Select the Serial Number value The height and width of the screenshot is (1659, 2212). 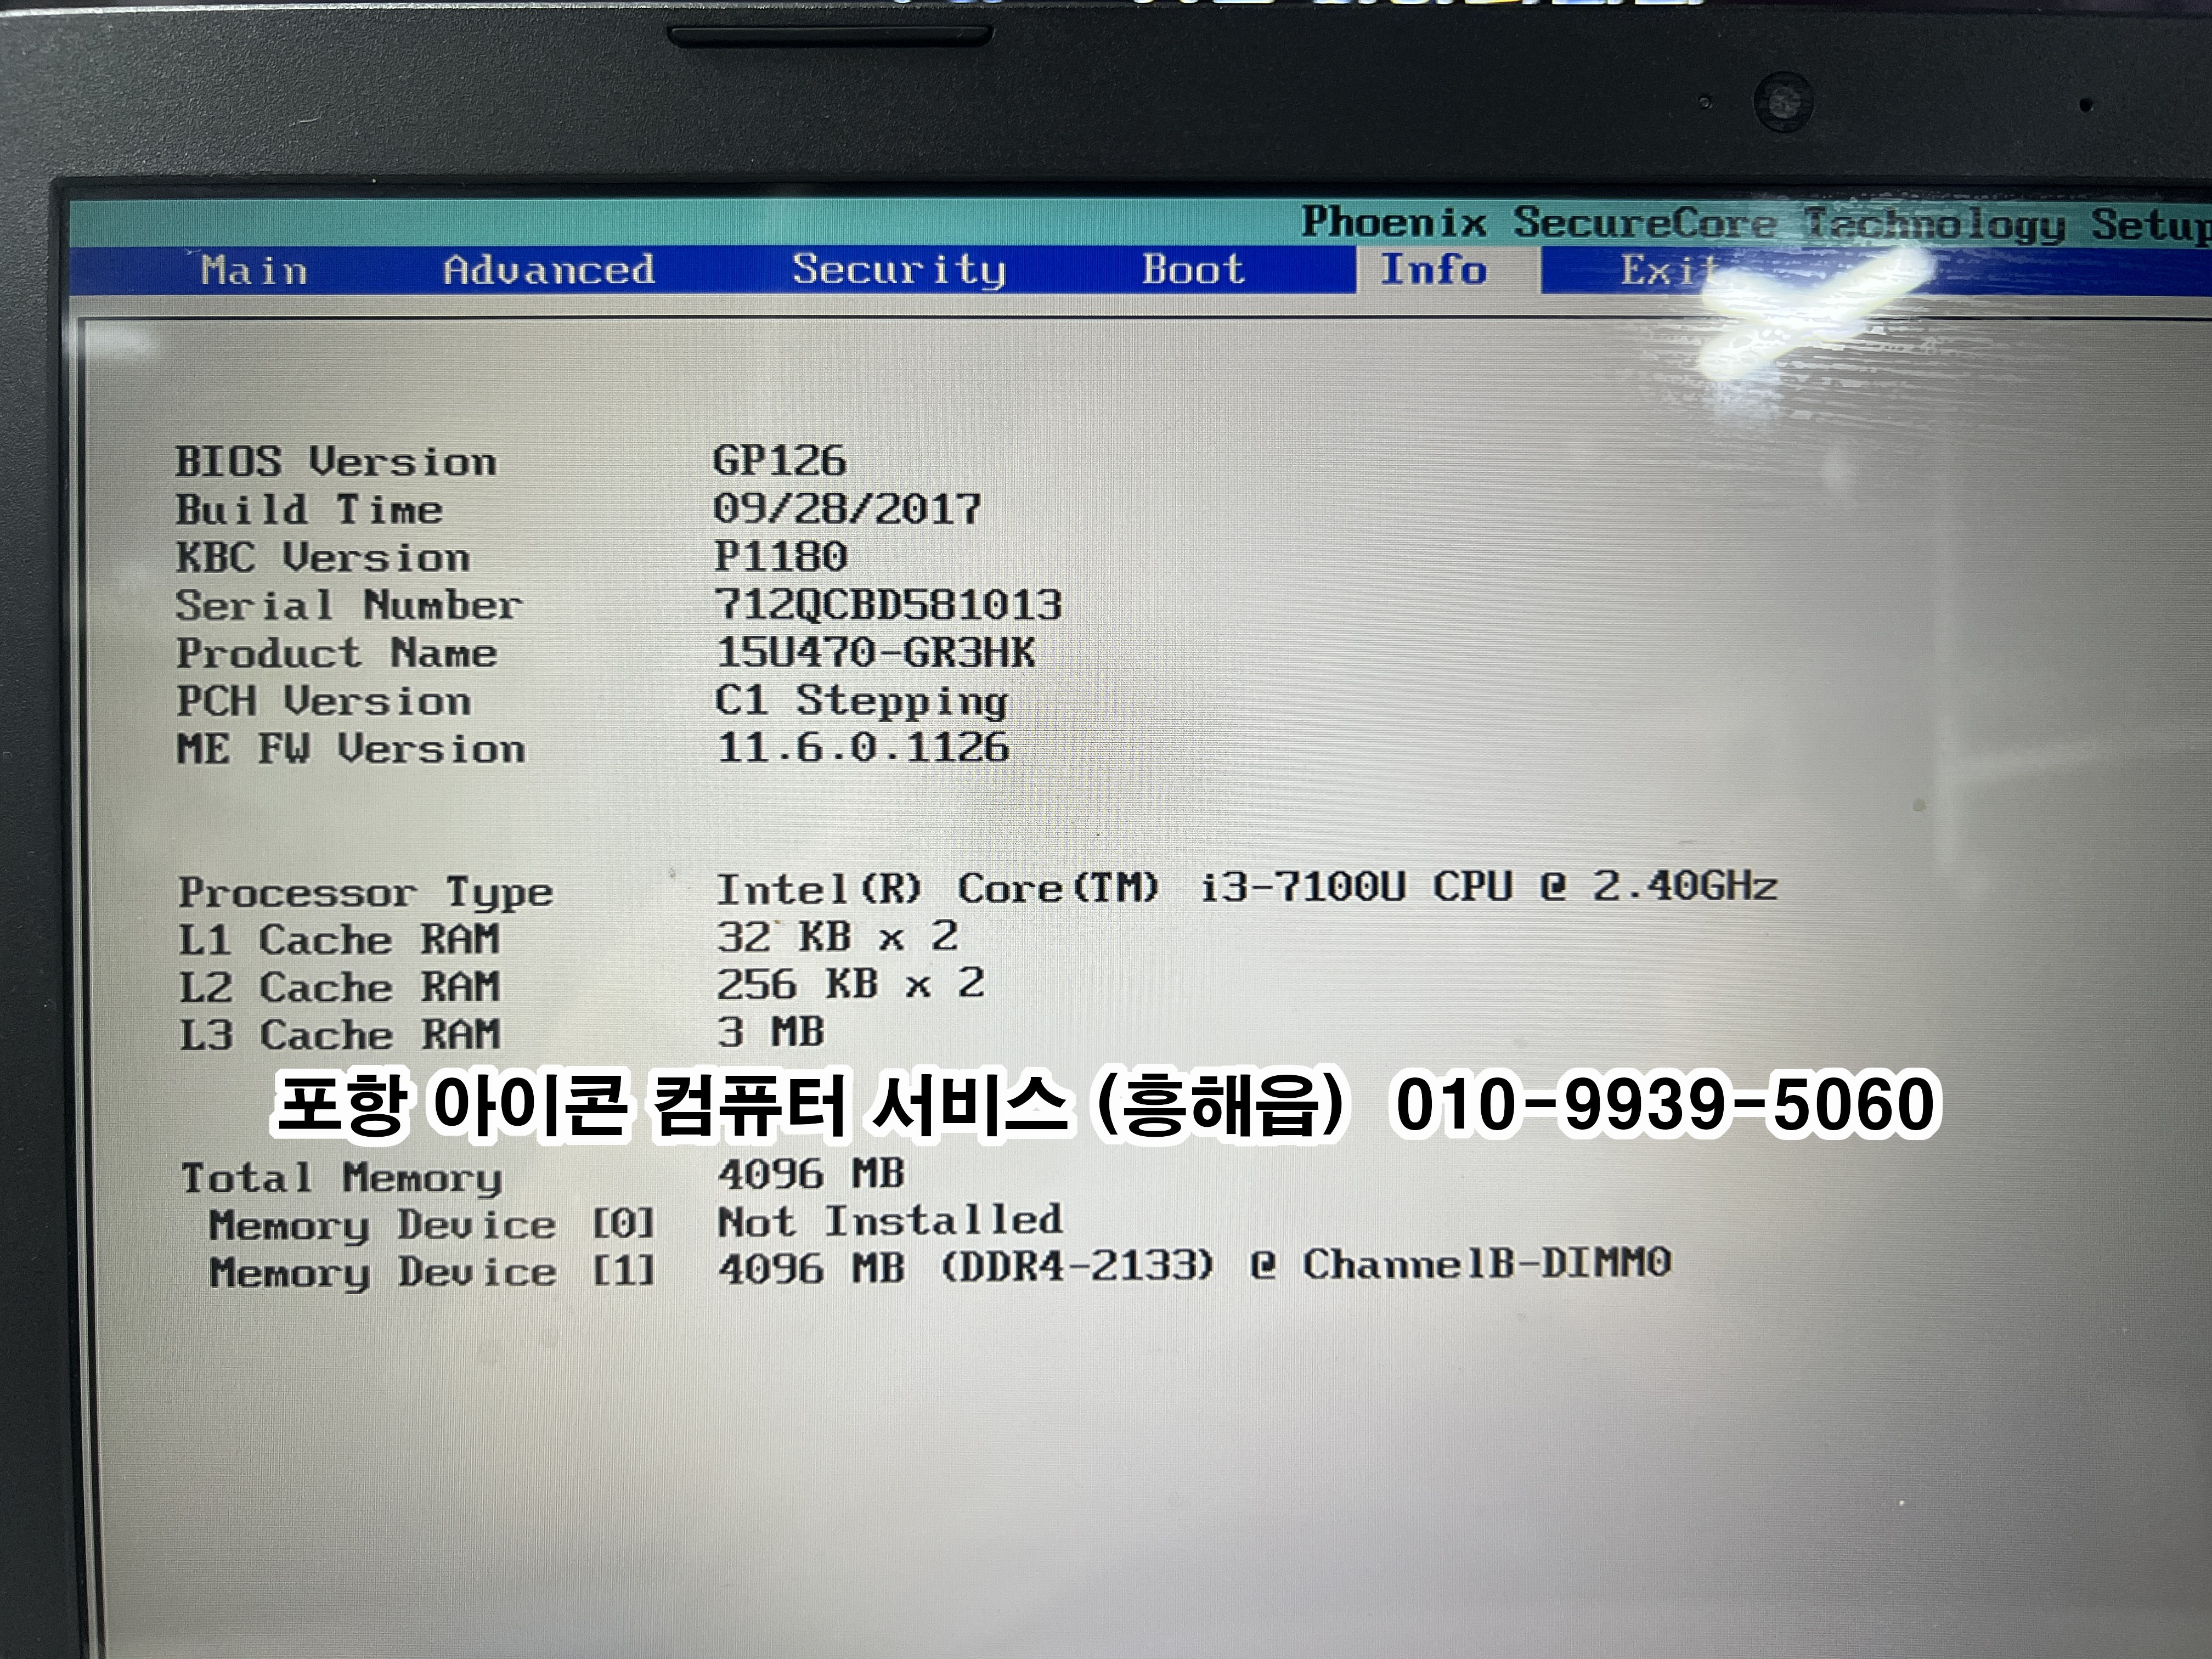[x=888, y=604]
